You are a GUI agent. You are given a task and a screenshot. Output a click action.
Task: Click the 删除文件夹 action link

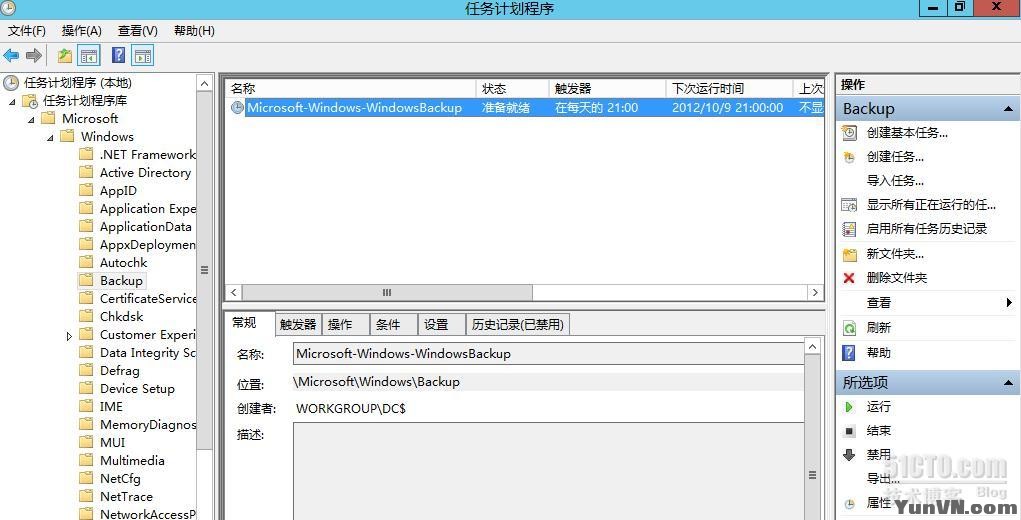(x=897, y=278)
